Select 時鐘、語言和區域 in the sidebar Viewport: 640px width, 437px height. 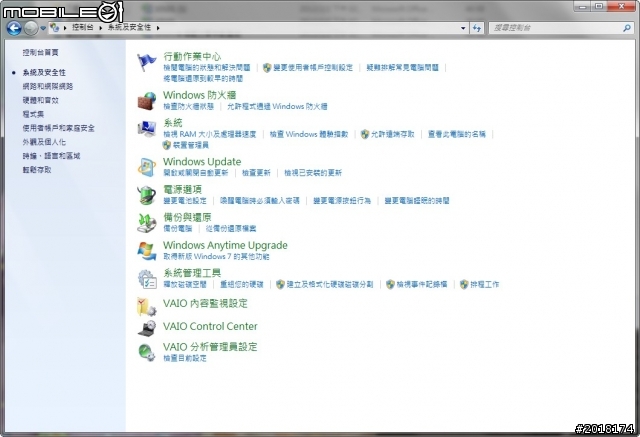pyautogui.click(x=51, y=156)
